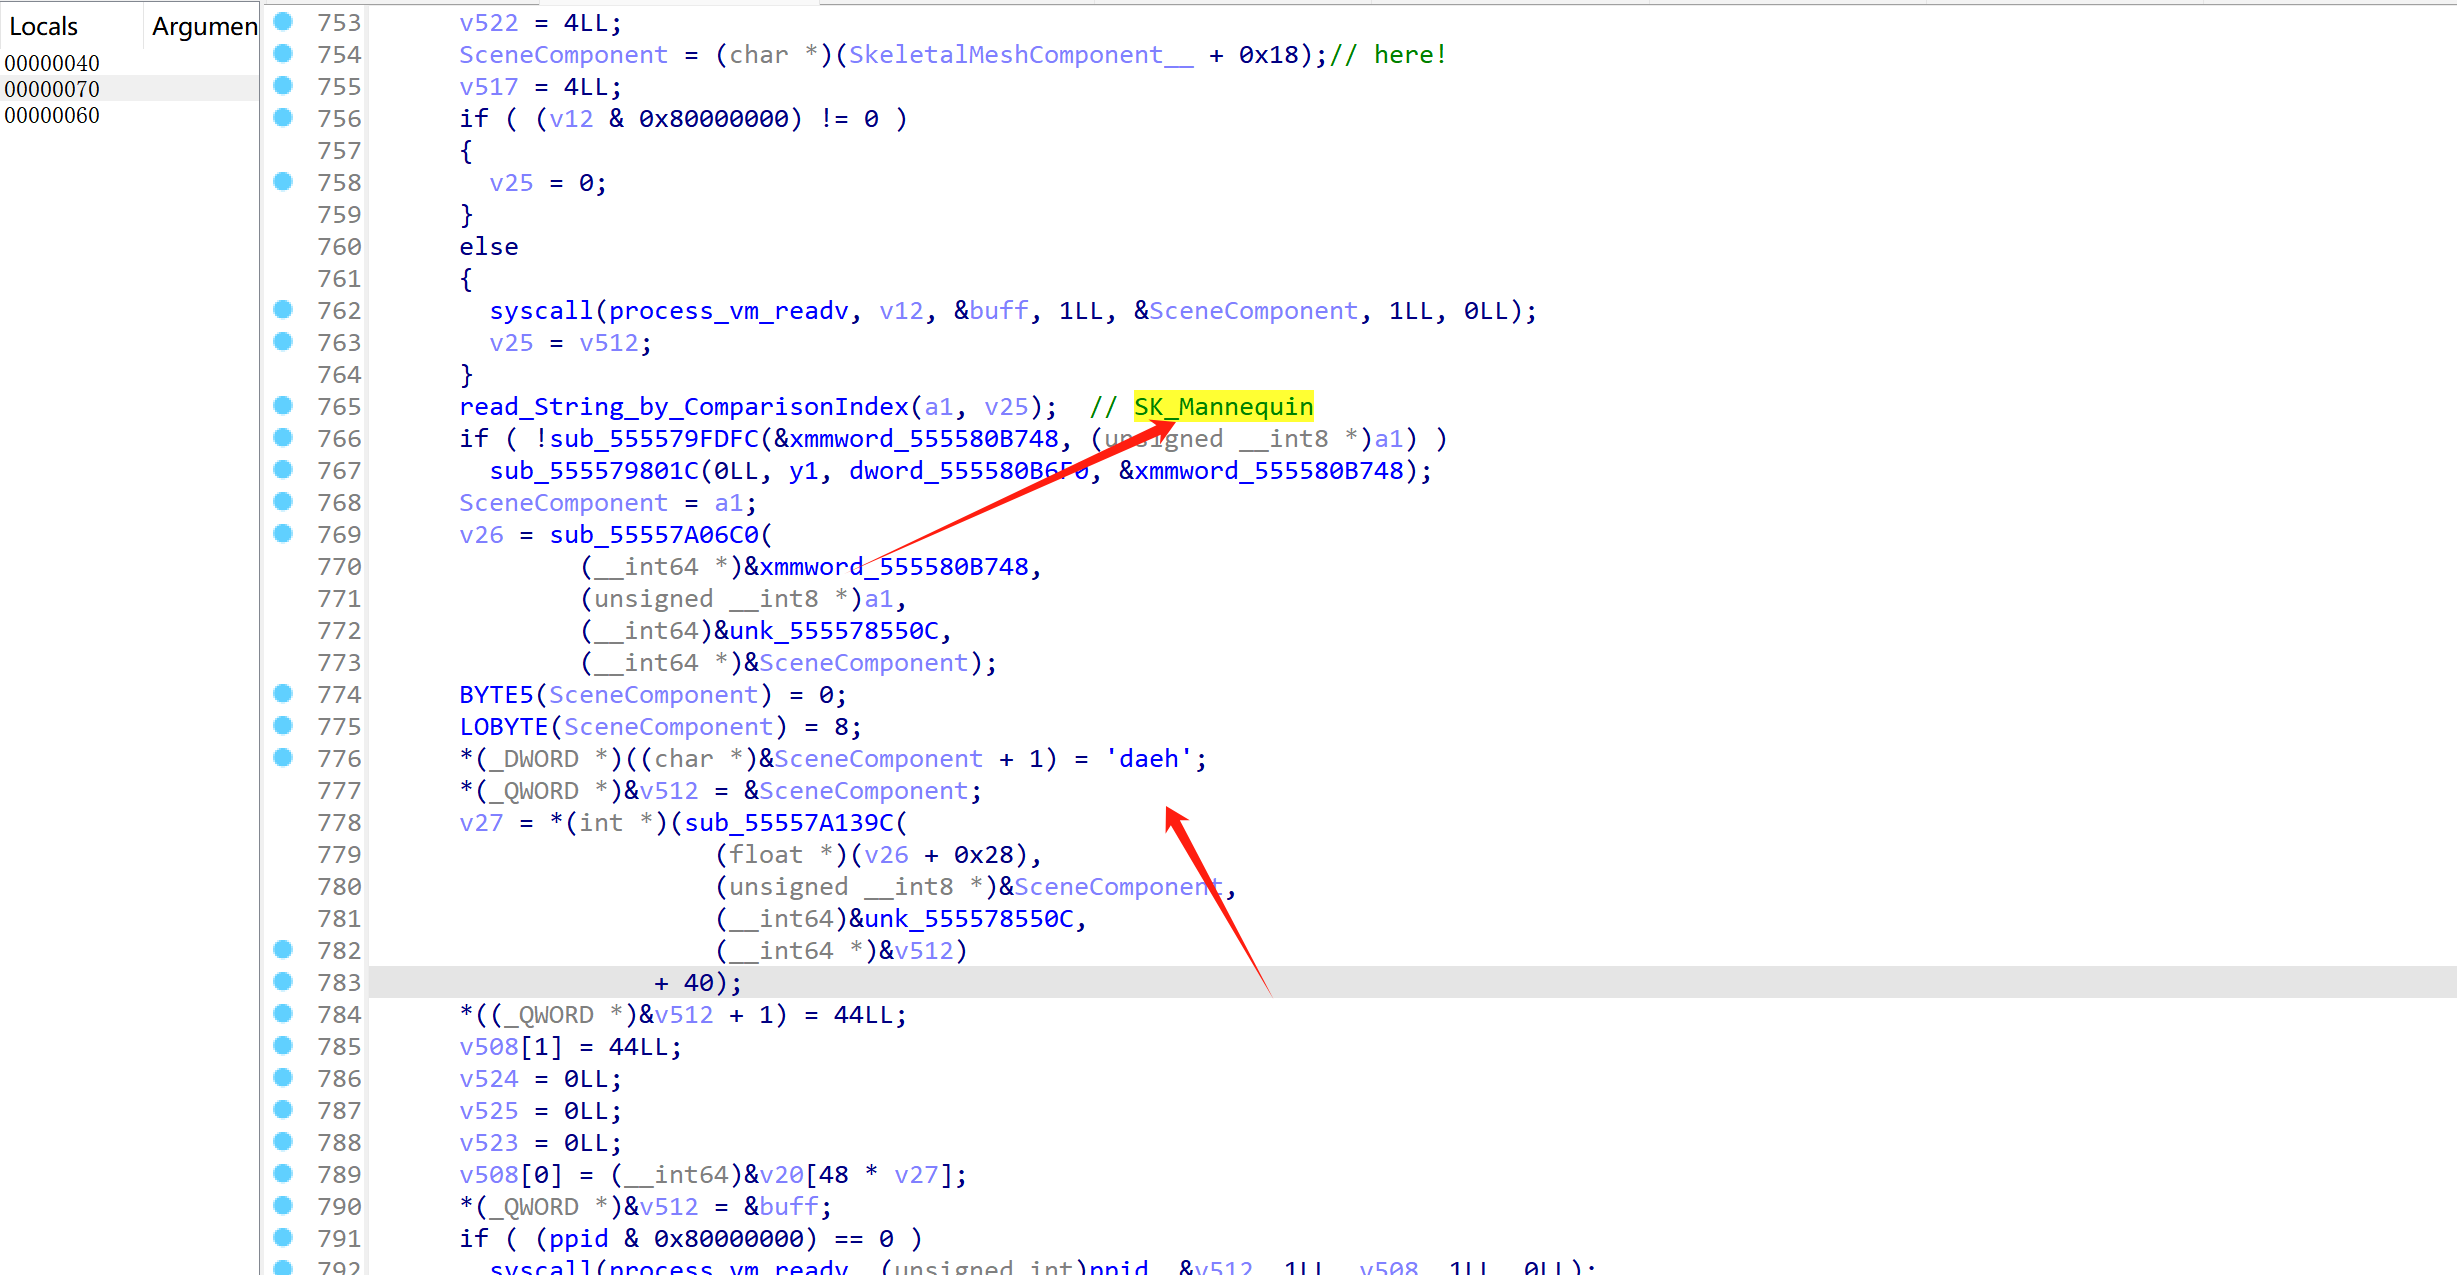Open sub_55557A06C0 function reference
The height and width of the screenshot is (1275, 2457).
[x=654, y=535]
